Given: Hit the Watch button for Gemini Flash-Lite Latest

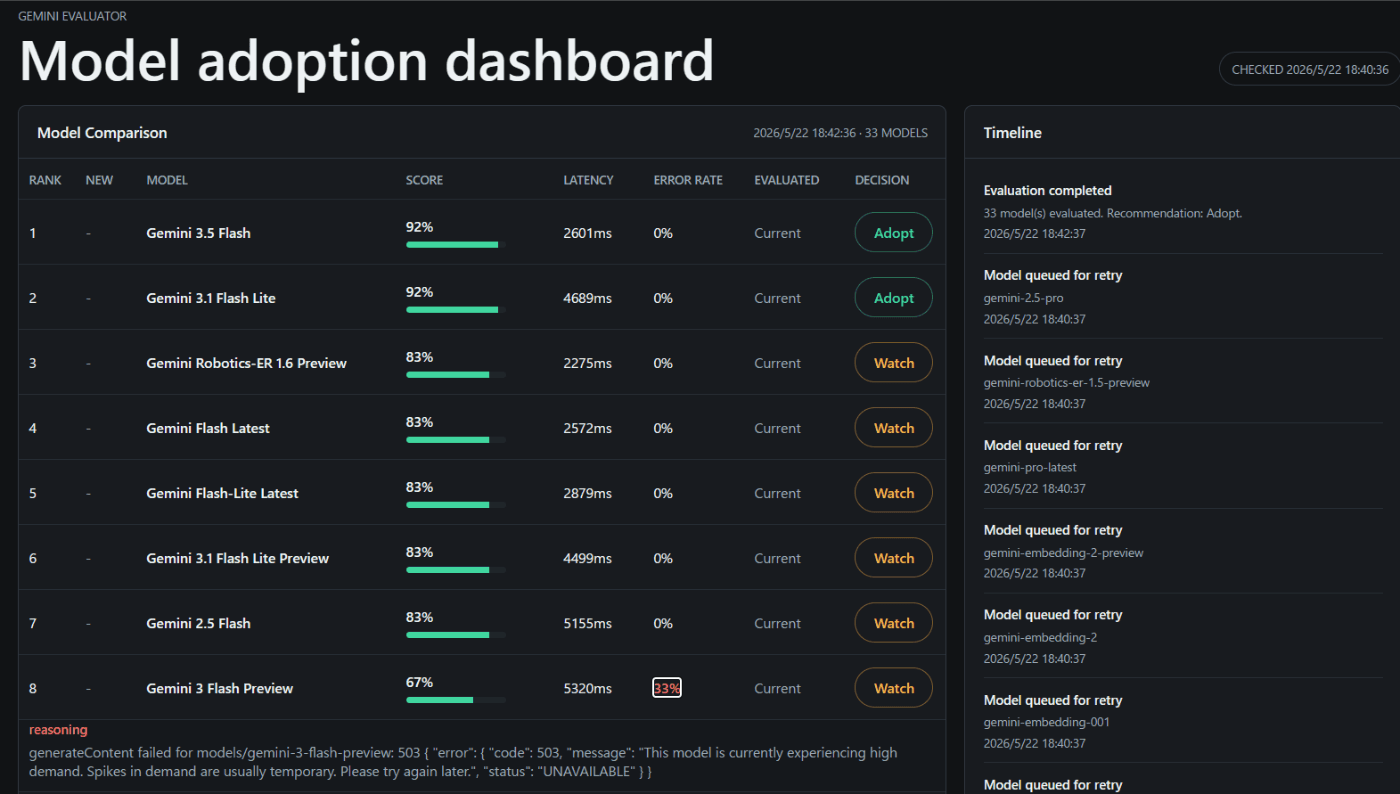Looking at the screenshot, I should (x=893, y=493).
